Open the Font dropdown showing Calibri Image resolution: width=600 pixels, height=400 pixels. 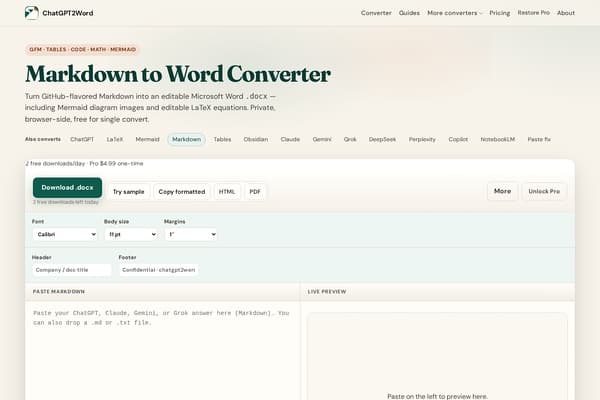(65, 234)
